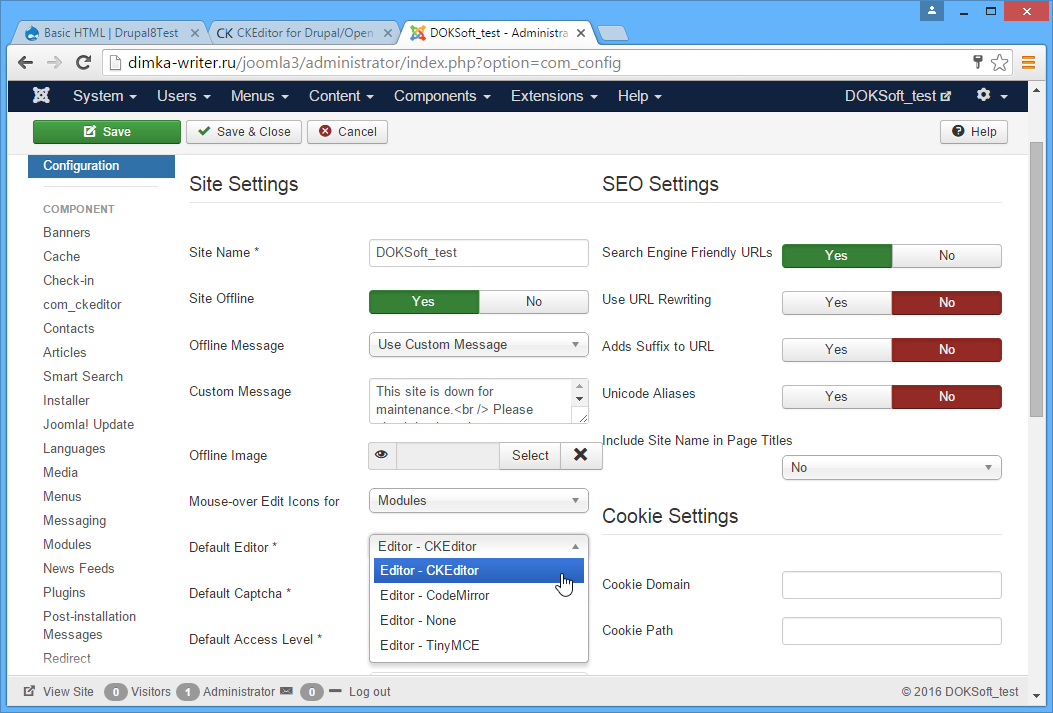Expand Include Site Name in Page Titles dropdown
The height and width of the screenshot is (713, 1053).
pyautogui.click(x=891, y=468)
